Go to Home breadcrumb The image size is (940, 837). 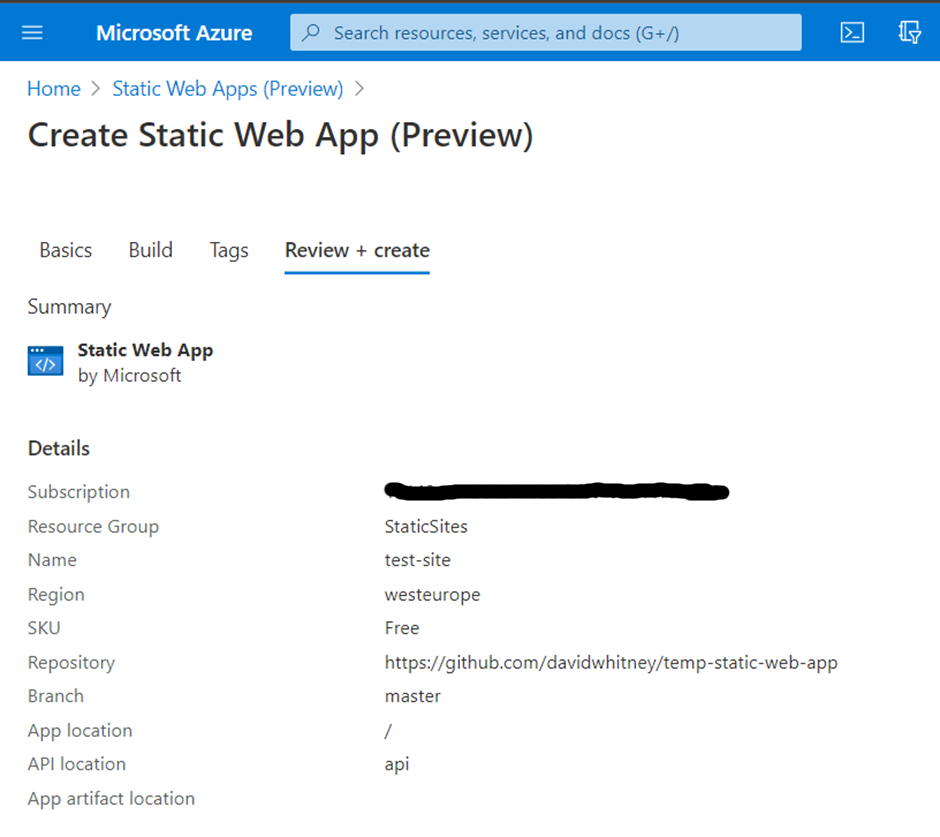(54, 89)
